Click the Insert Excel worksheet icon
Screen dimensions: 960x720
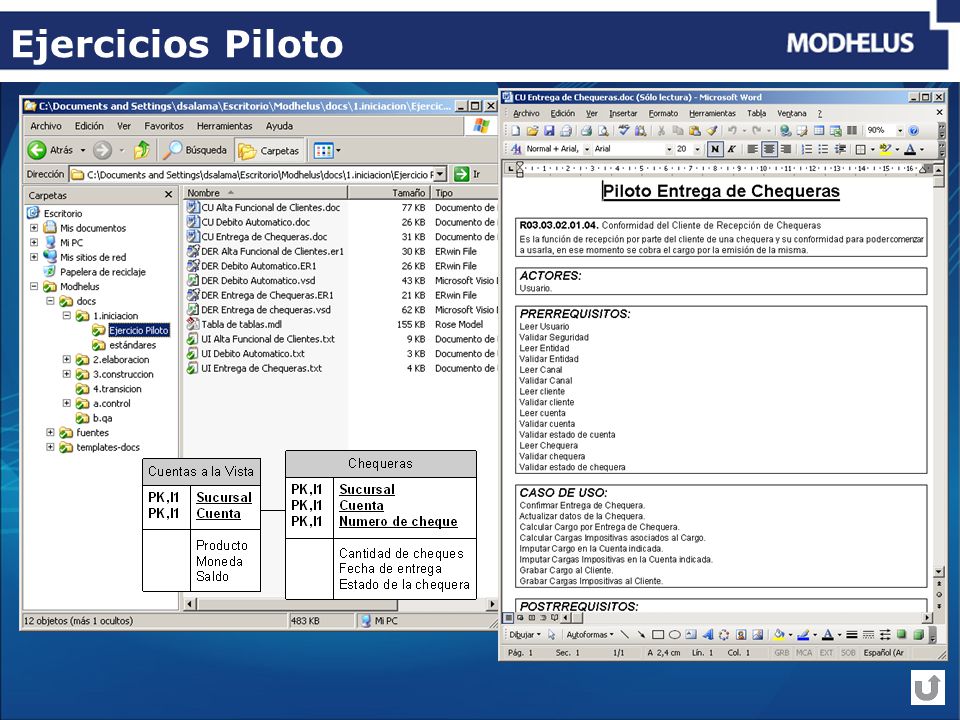[x=835, y=130]
